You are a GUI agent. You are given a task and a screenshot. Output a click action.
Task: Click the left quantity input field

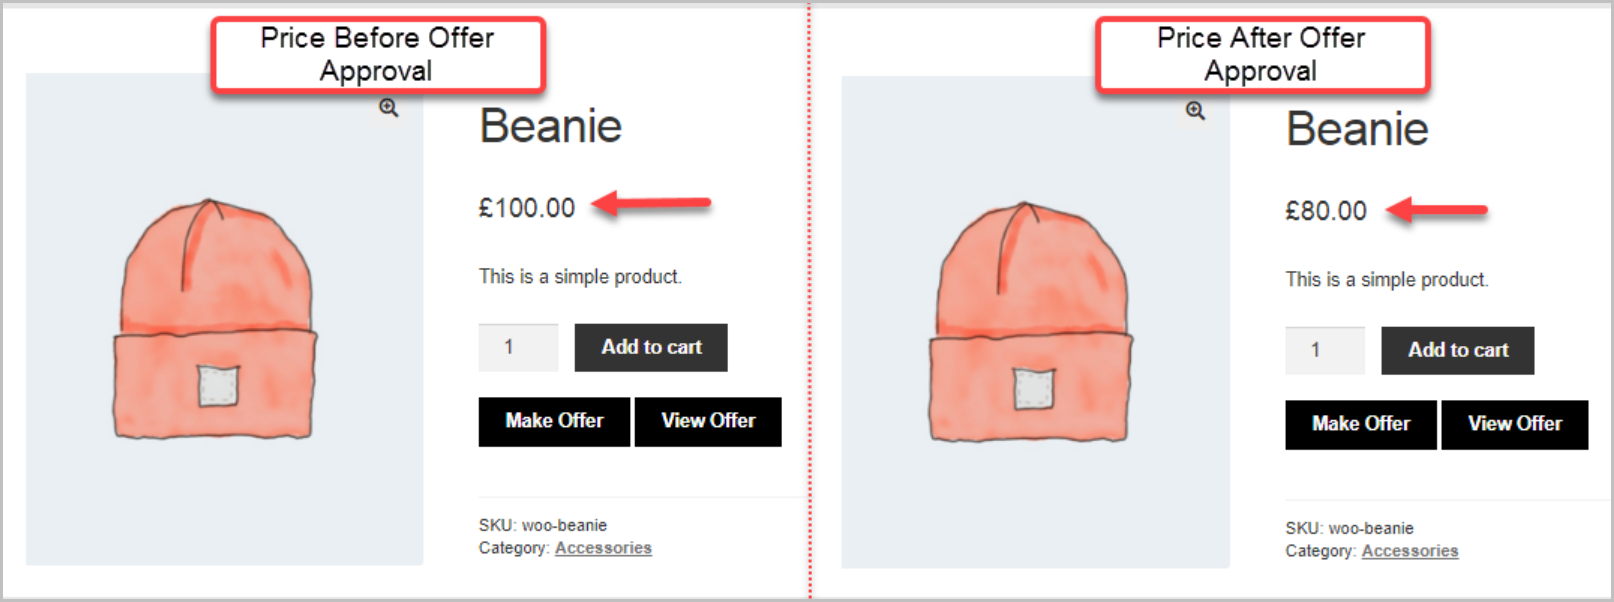518,347
